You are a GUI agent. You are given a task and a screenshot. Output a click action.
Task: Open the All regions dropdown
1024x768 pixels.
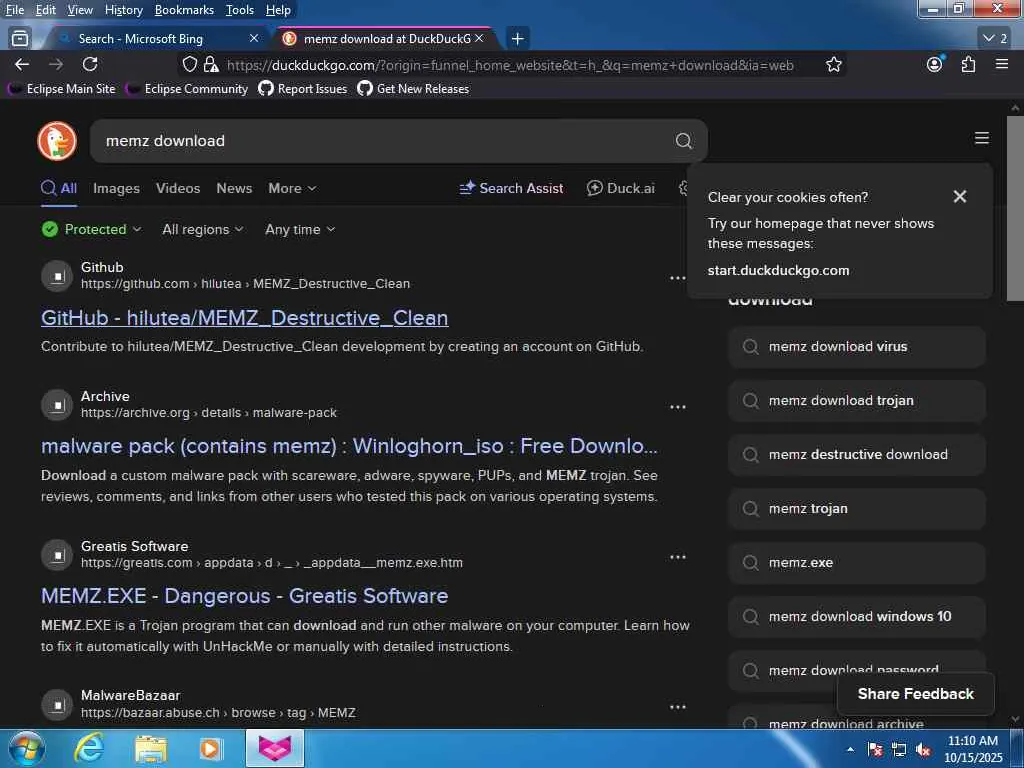coord(202,229)
